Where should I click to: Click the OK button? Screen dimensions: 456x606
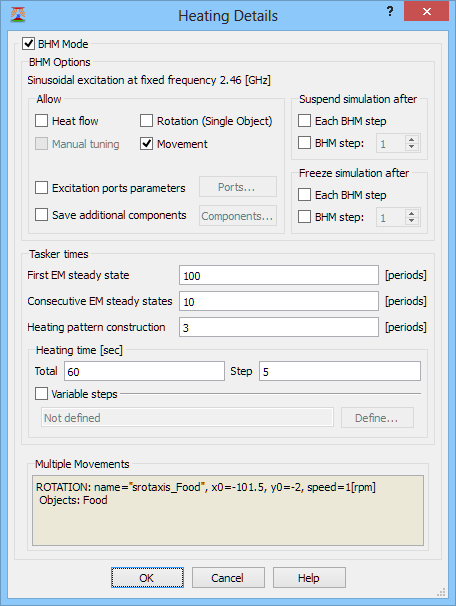(147, 578)
